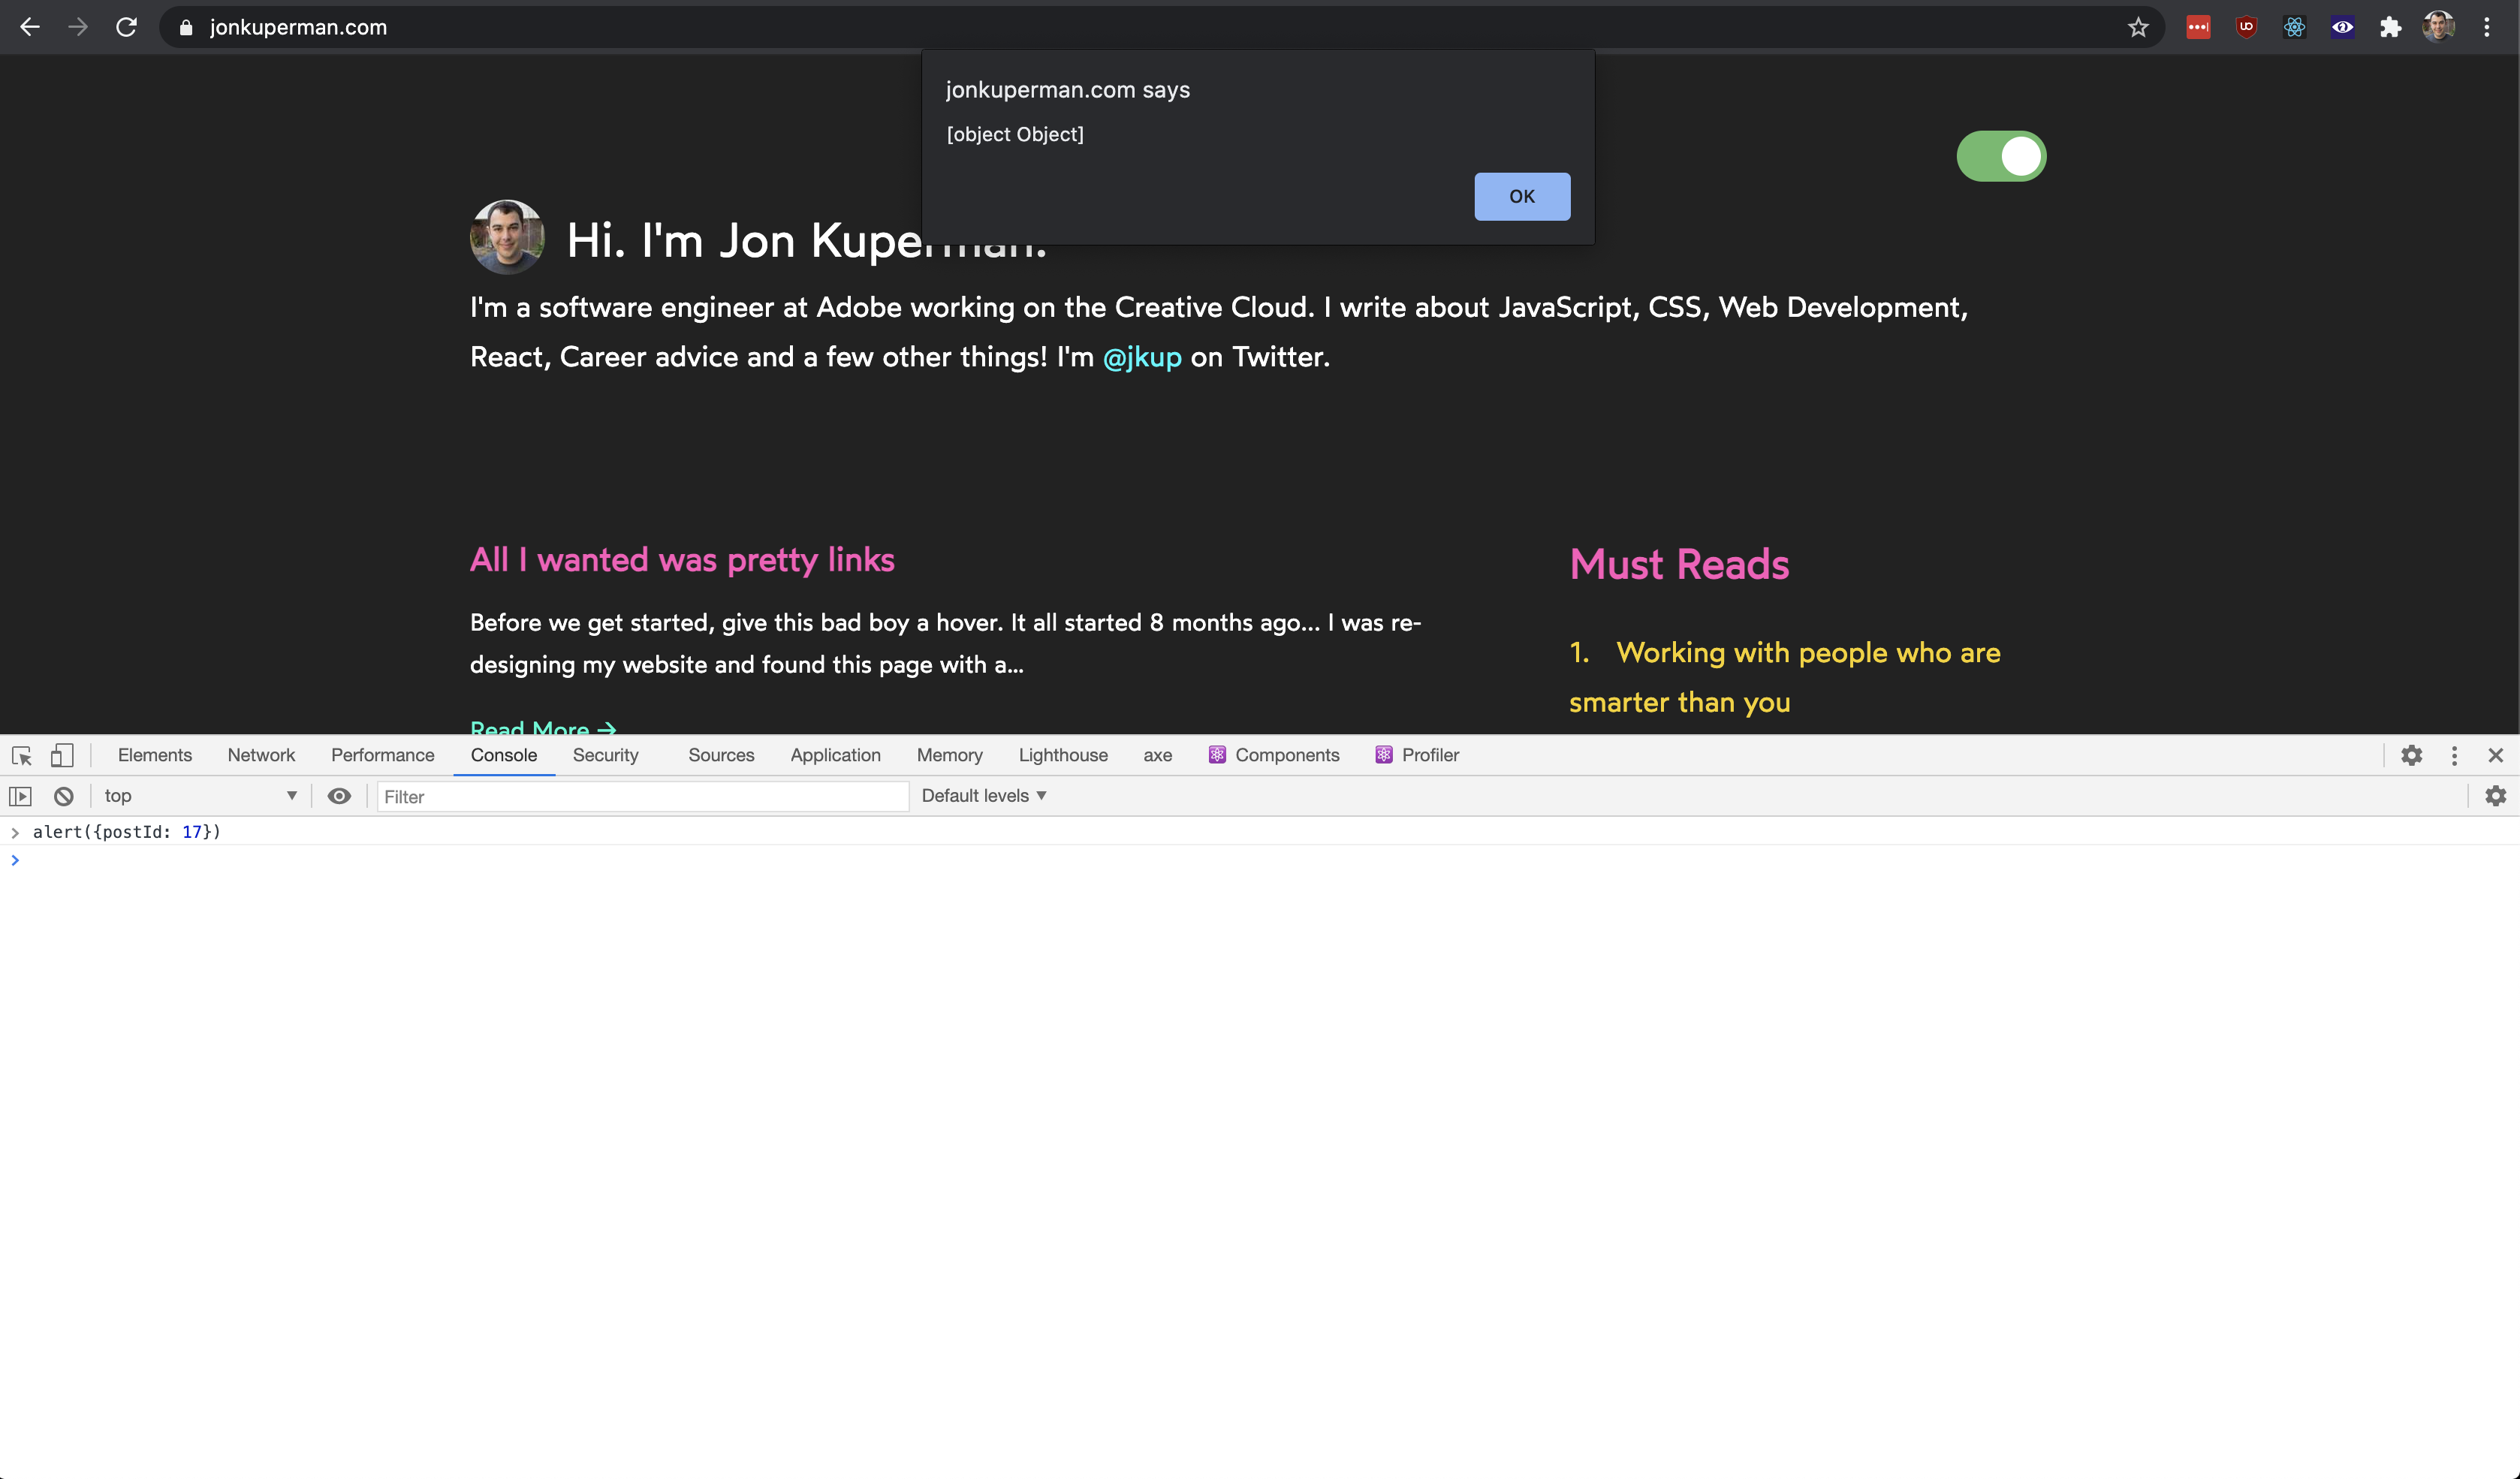Show the console sidebar
Viewport: 2520px width, 1479px height.
click(x=21, y=796)
